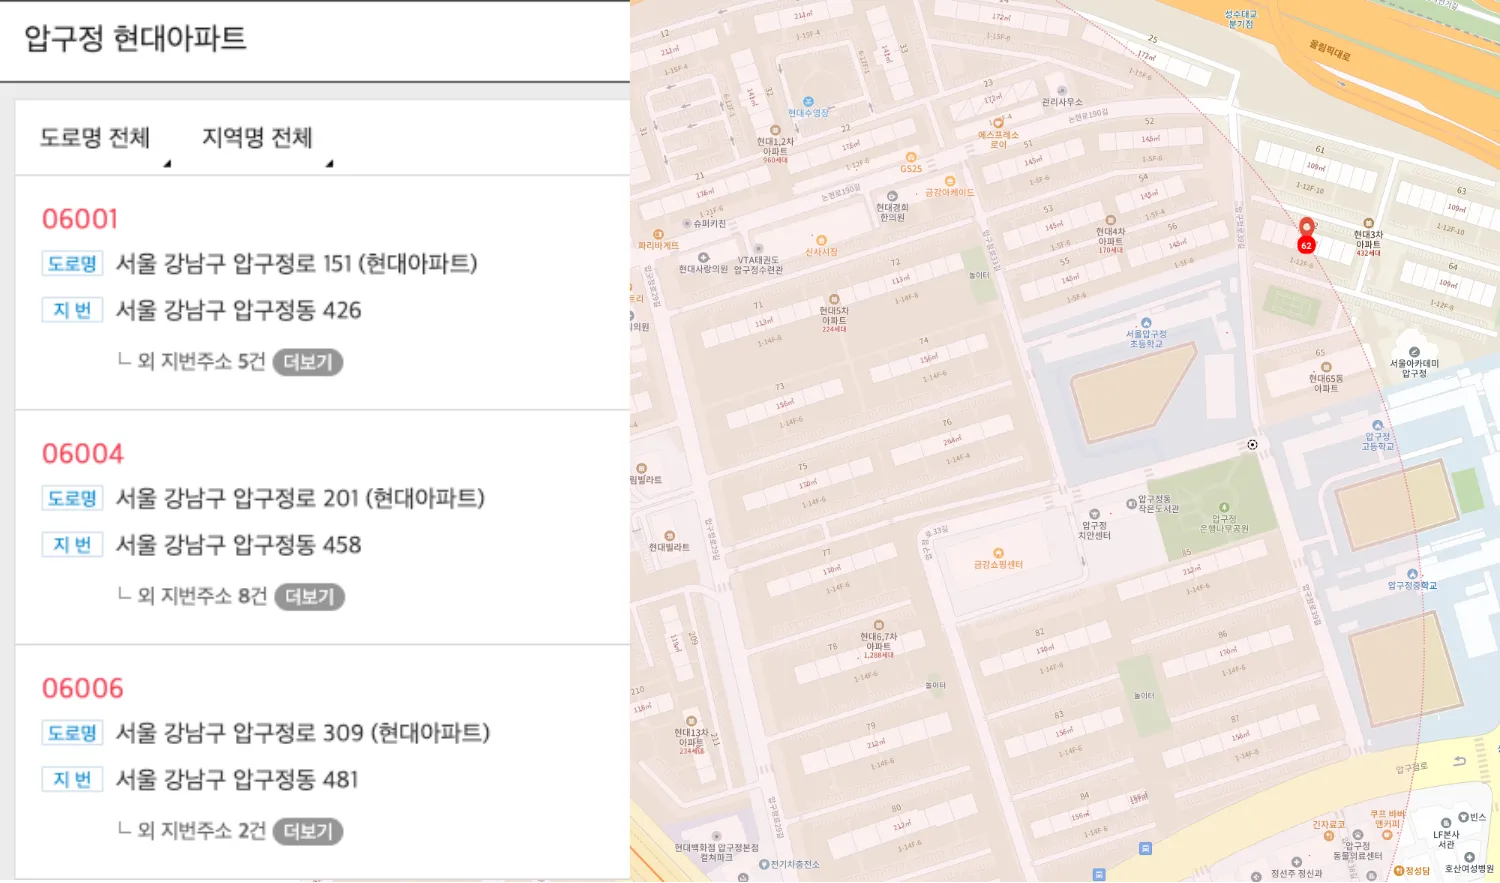Select postal code 06004 result
This screenshot has height=883, width=1500.
tap(83, 454)
